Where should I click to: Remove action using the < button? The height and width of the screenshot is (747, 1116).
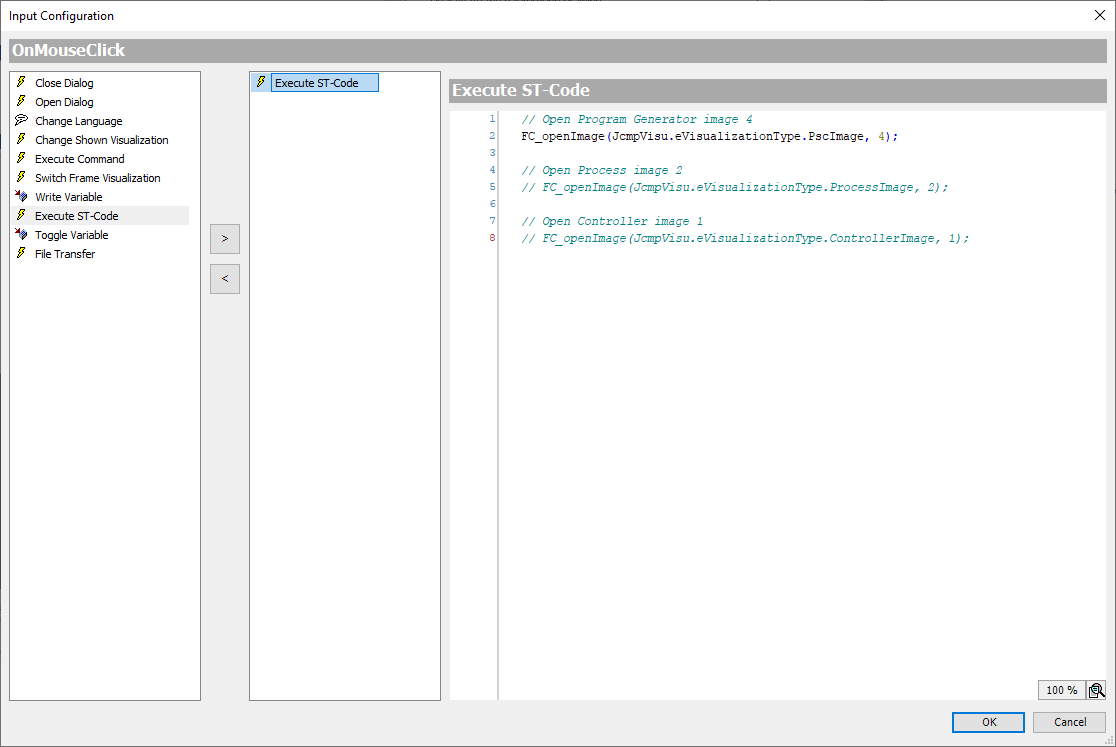pos(225,279)
